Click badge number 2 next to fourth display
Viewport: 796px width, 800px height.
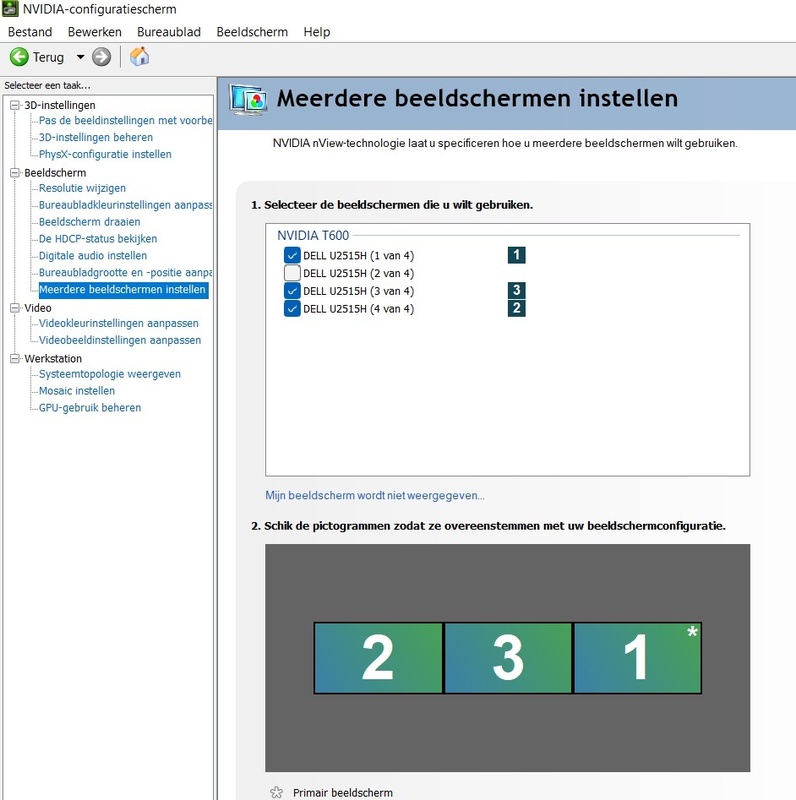click(x=516, y=308)
